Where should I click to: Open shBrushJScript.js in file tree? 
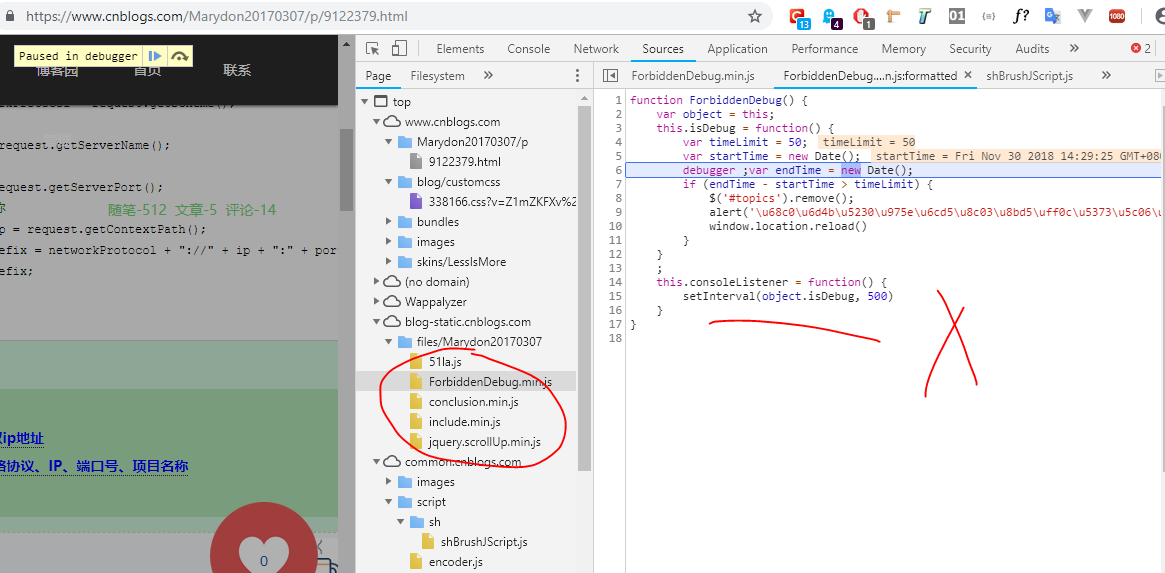coord(484,543)
